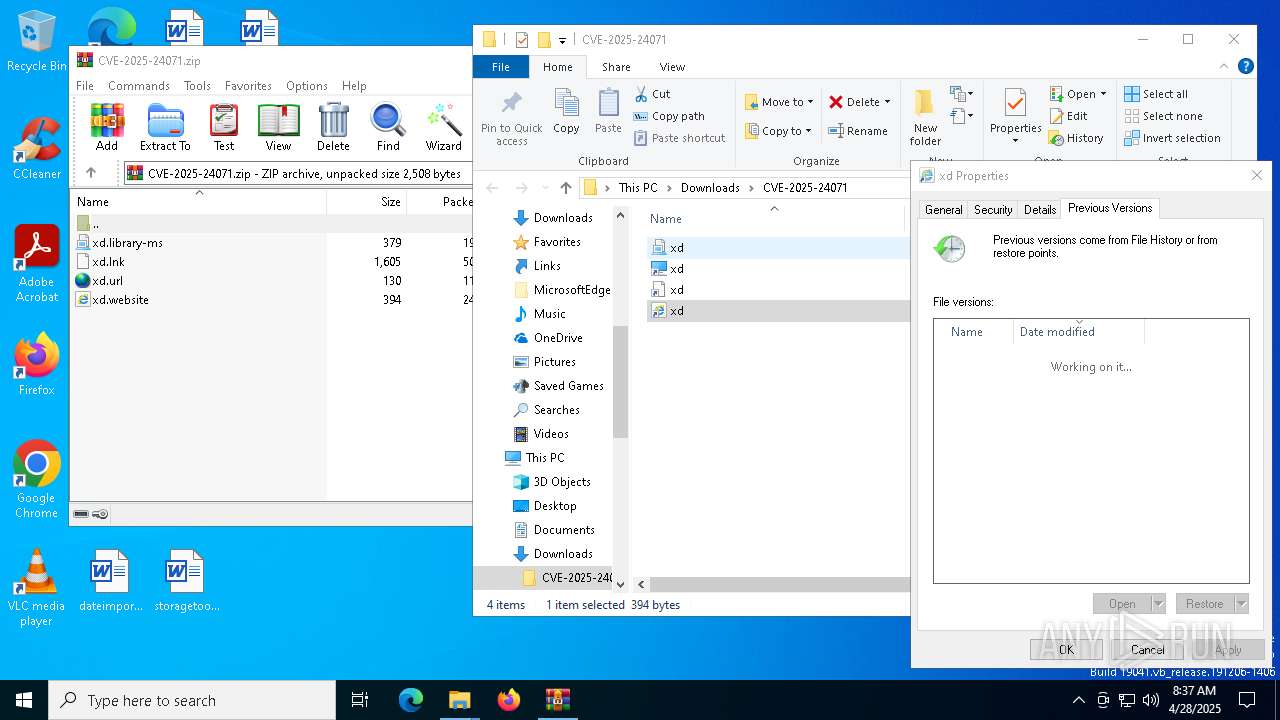Open the File tab in Explorer
Screen dimensions: 1280x720
pyautogui.click(x=501, y=67)
